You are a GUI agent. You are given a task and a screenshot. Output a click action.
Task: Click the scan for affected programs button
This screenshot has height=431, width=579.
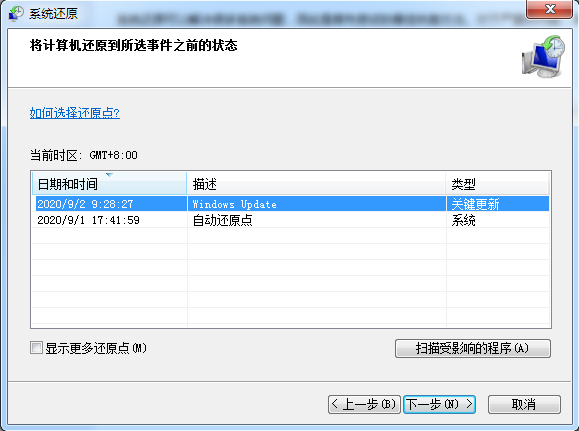coord(473,348)
